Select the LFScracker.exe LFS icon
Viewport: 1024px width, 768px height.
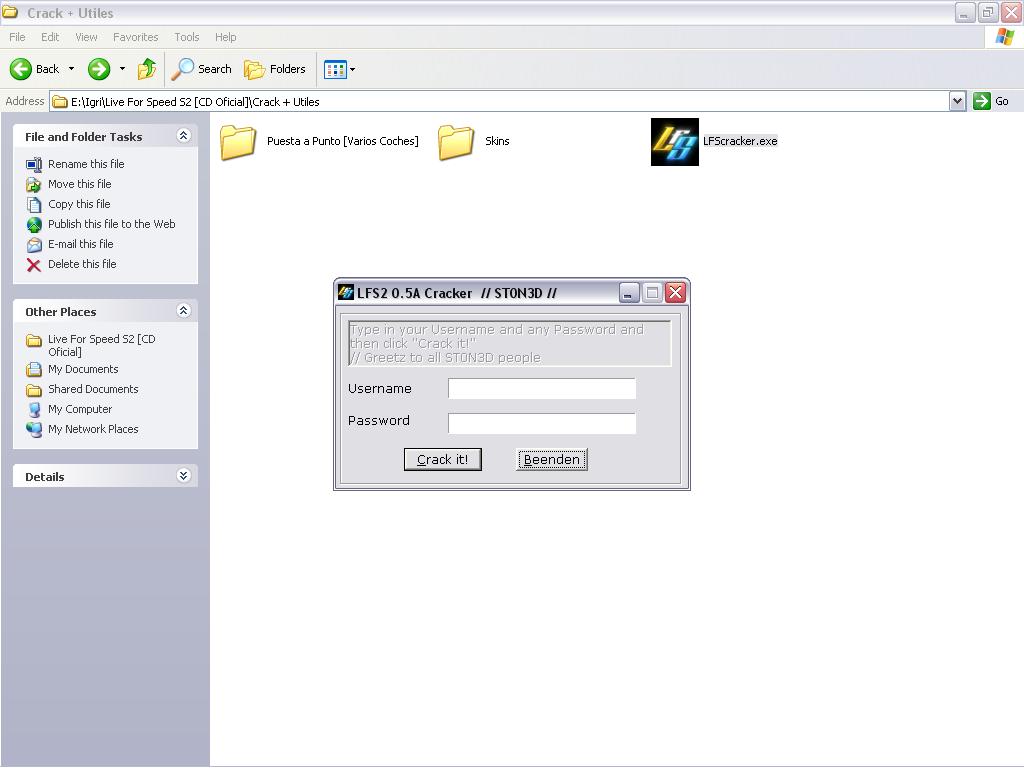(x=675, y=142)
